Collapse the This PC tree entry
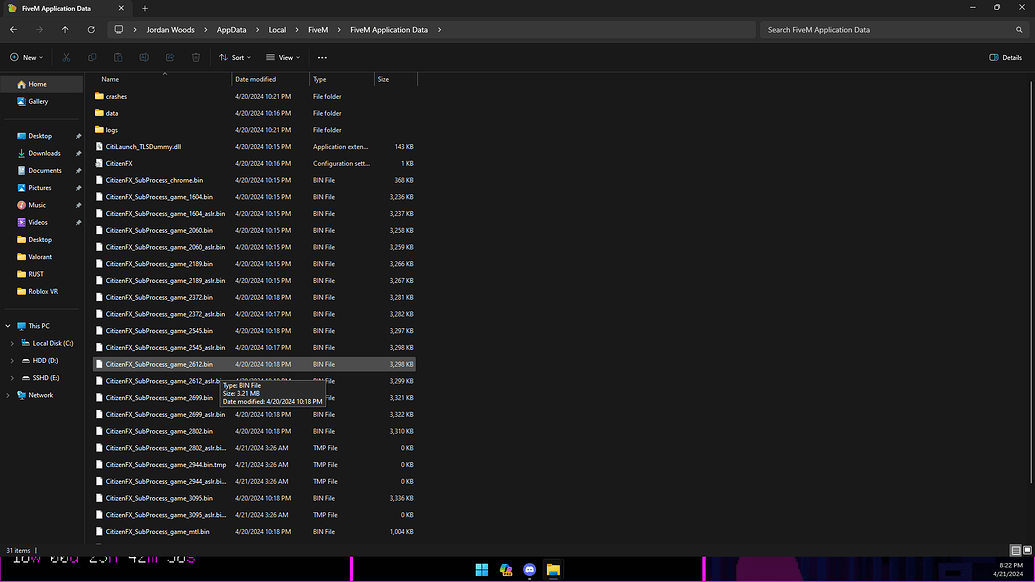This screenshot has width=1035, height=582. pos(7,326)
